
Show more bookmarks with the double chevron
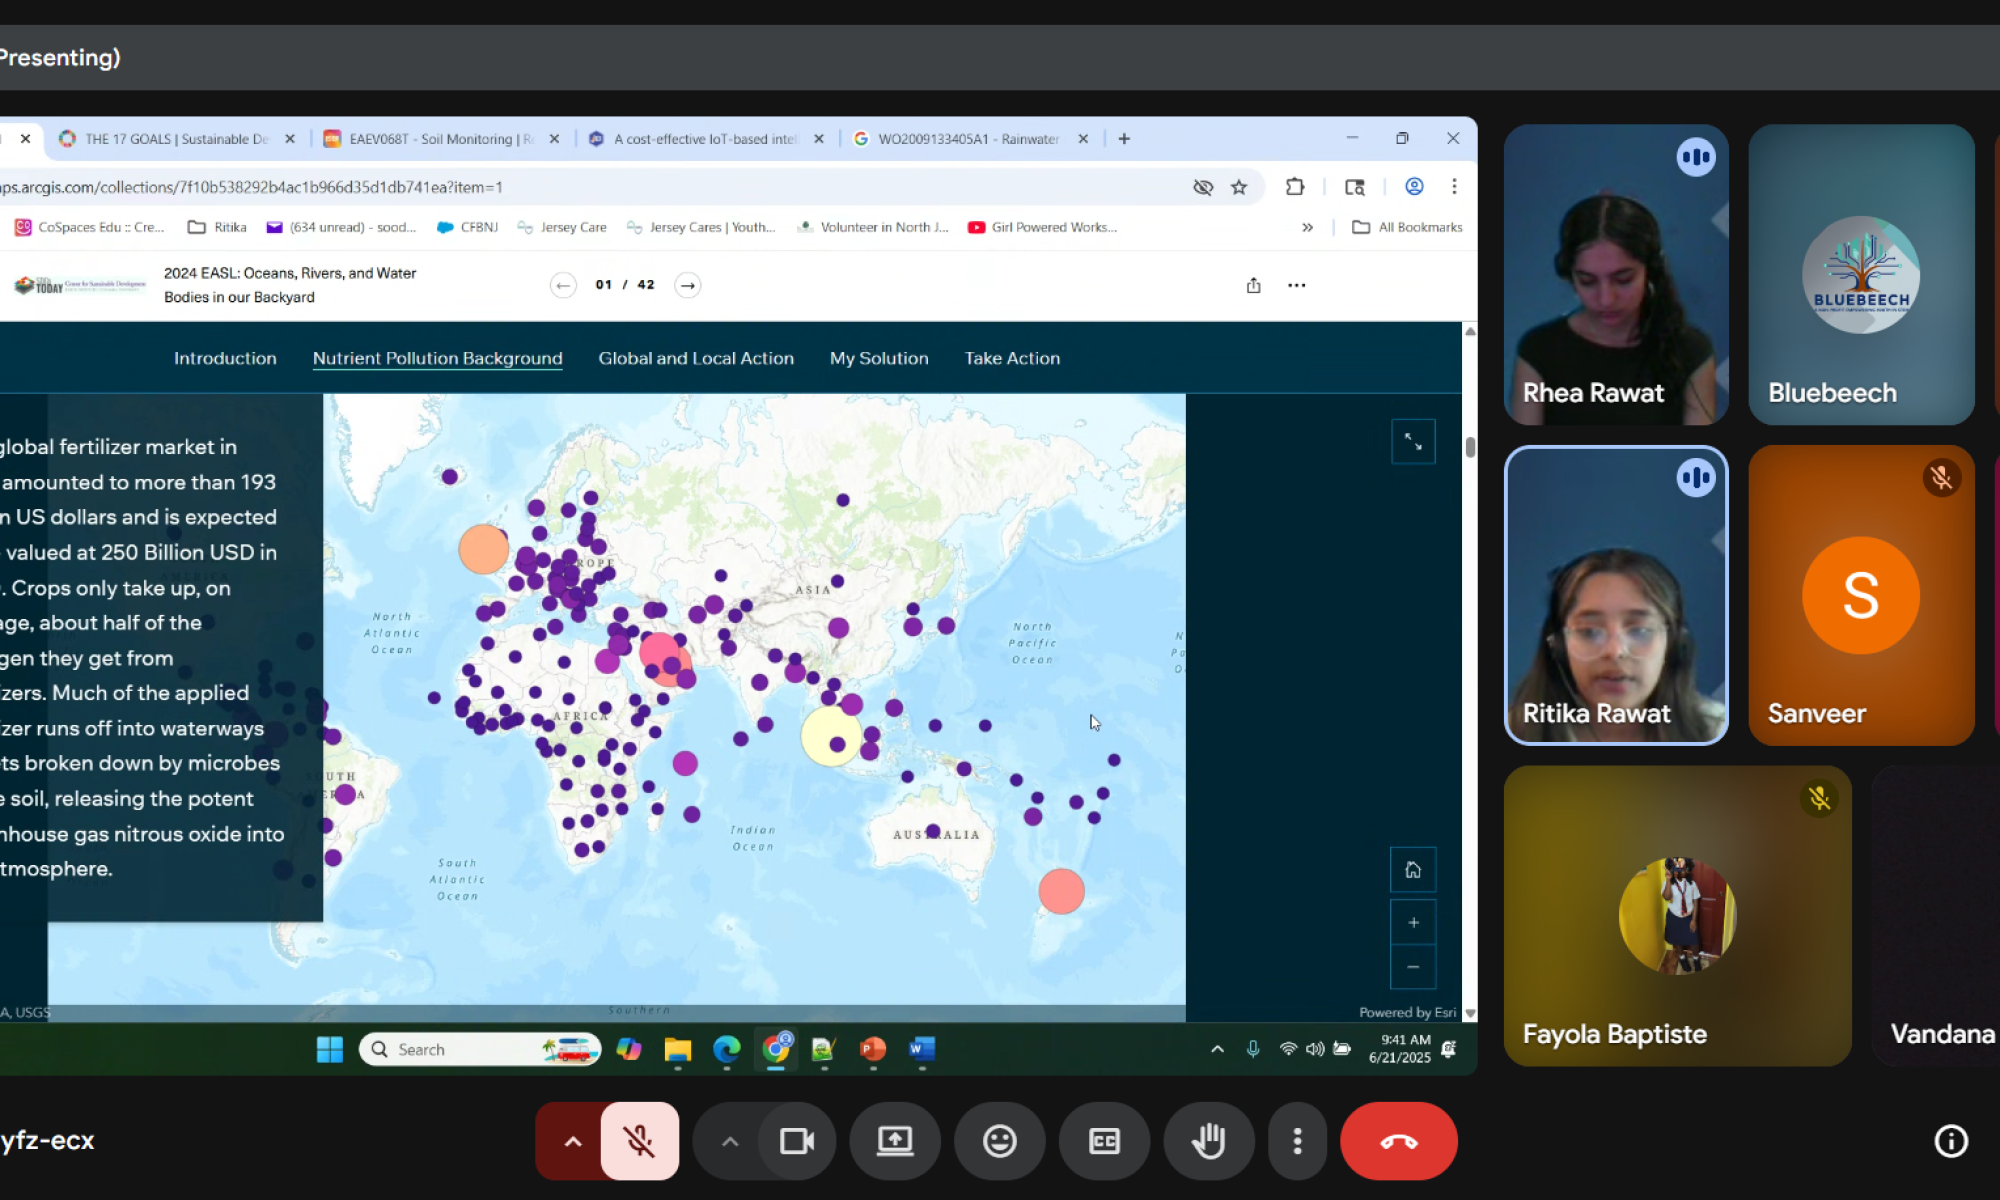coord(1307,228)
